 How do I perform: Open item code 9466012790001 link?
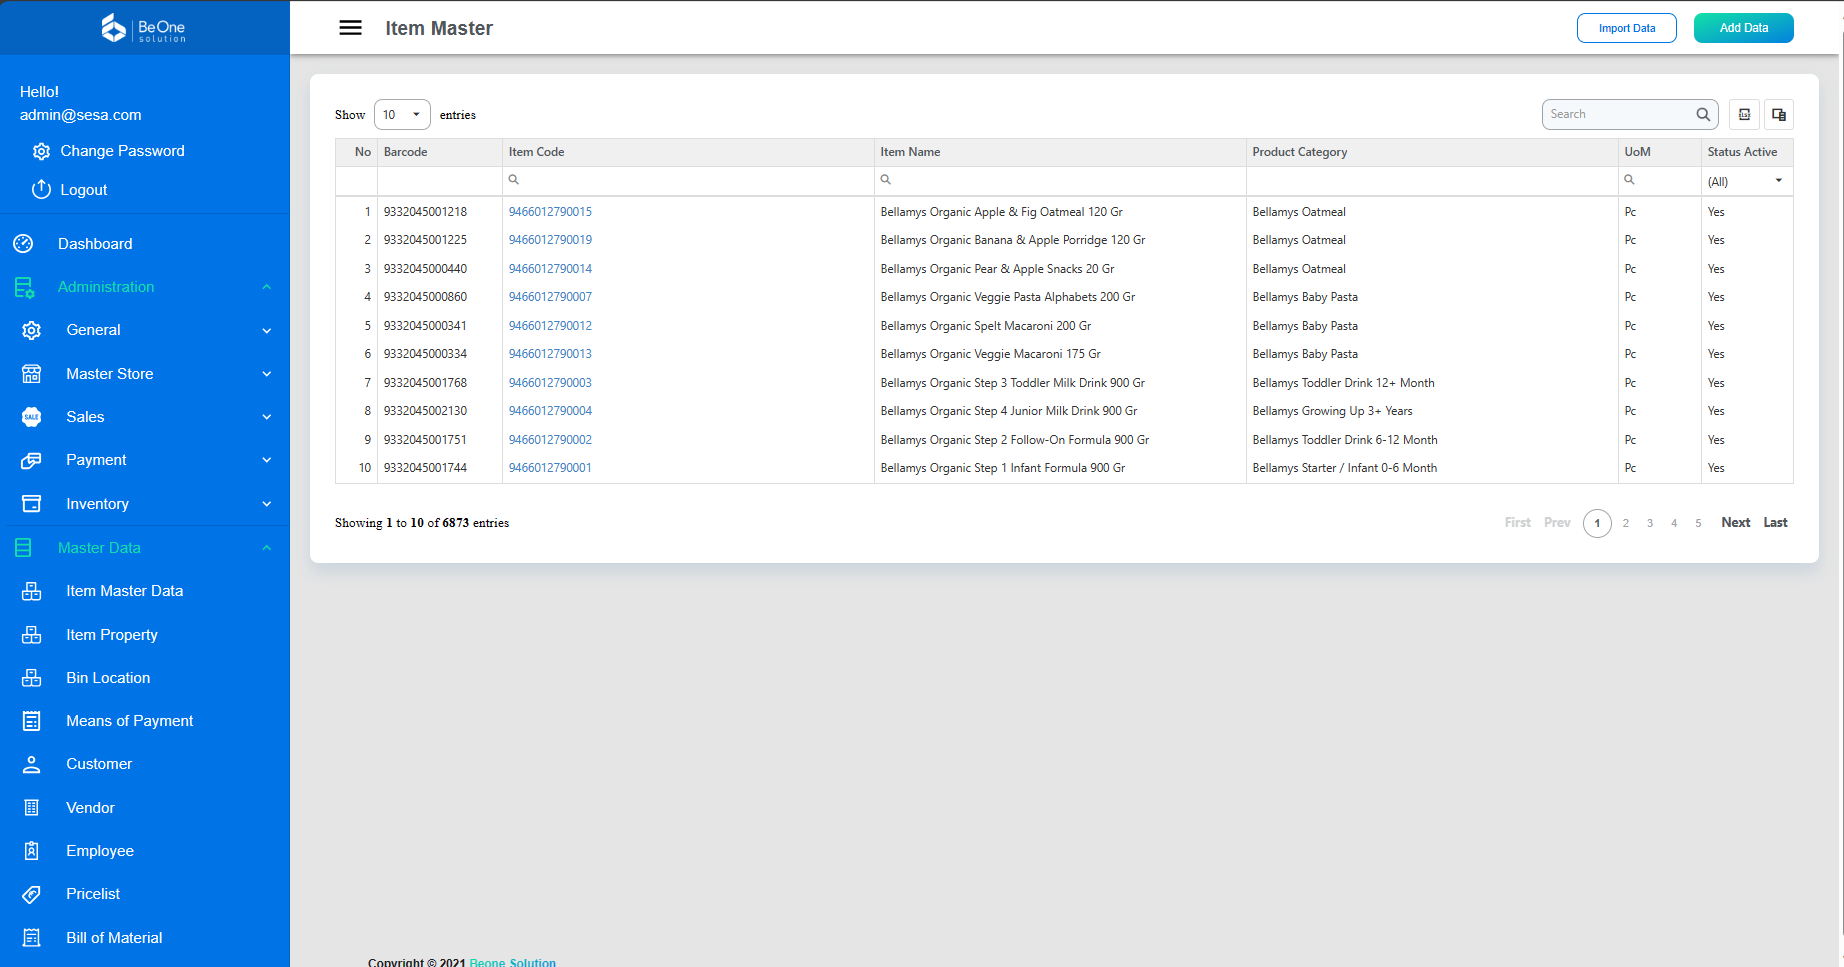click(550, 468)
